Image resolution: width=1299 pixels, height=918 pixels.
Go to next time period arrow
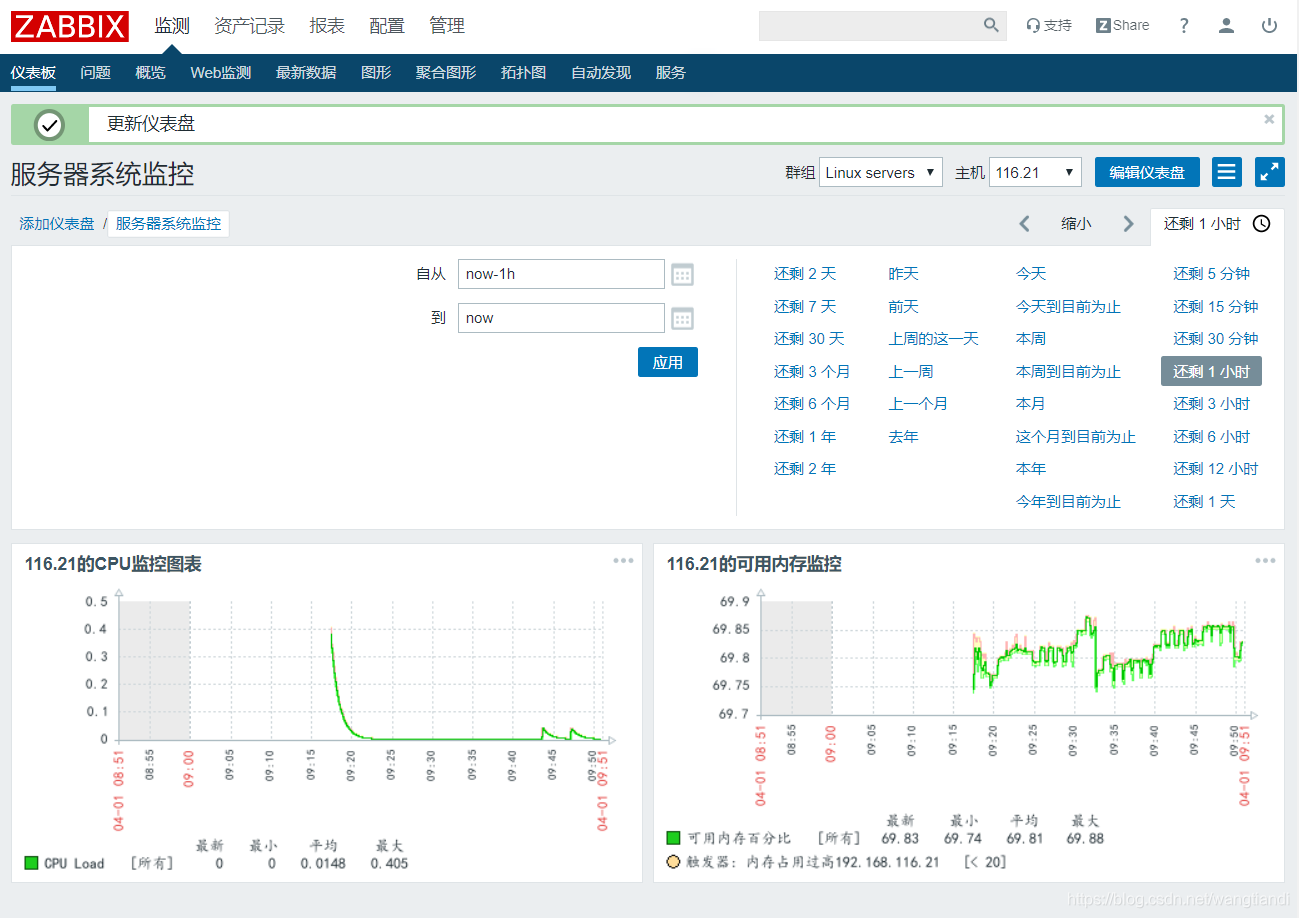1129,224
